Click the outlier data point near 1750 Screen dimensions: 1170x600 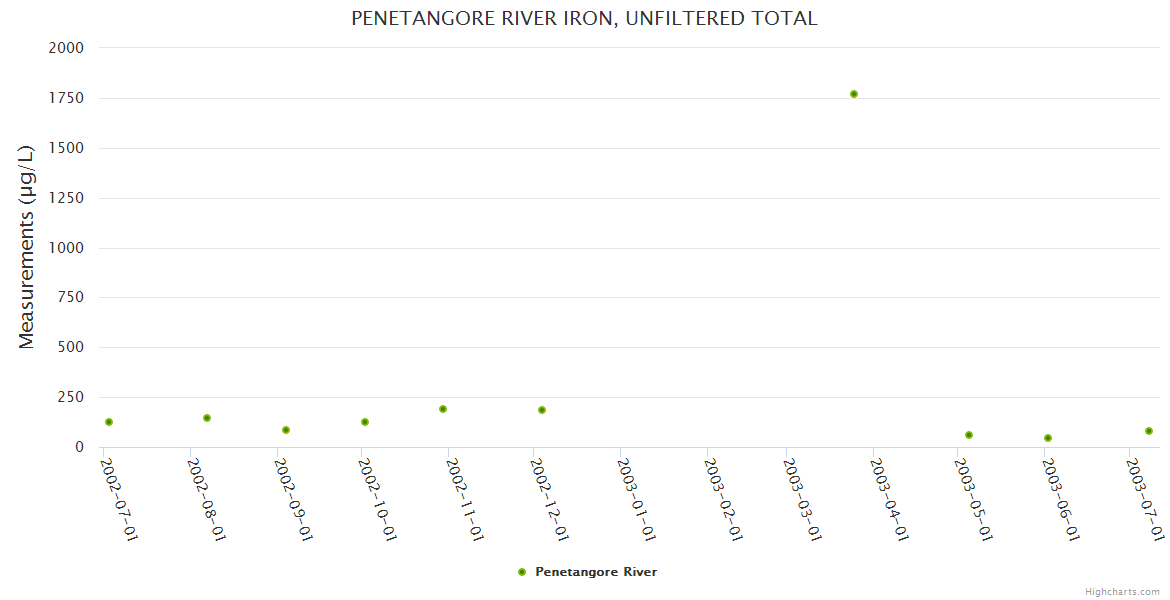854,94
